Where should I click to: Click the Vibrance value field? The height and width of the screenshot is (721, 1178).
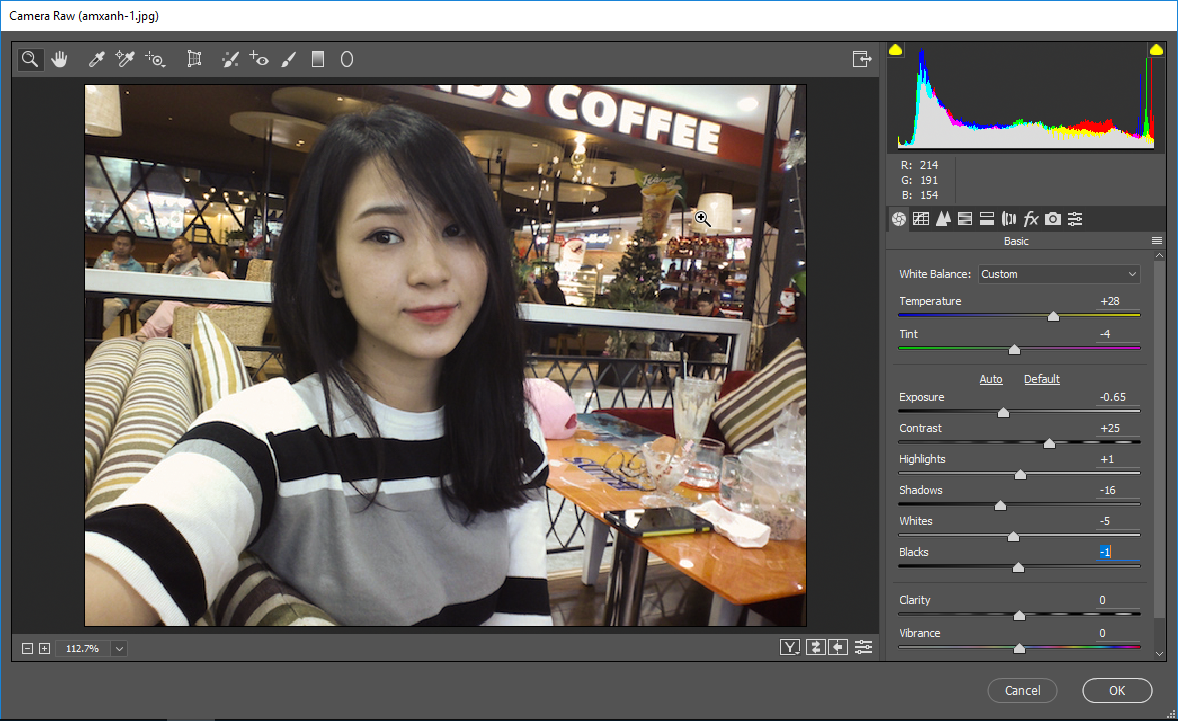coord(1116,633)
